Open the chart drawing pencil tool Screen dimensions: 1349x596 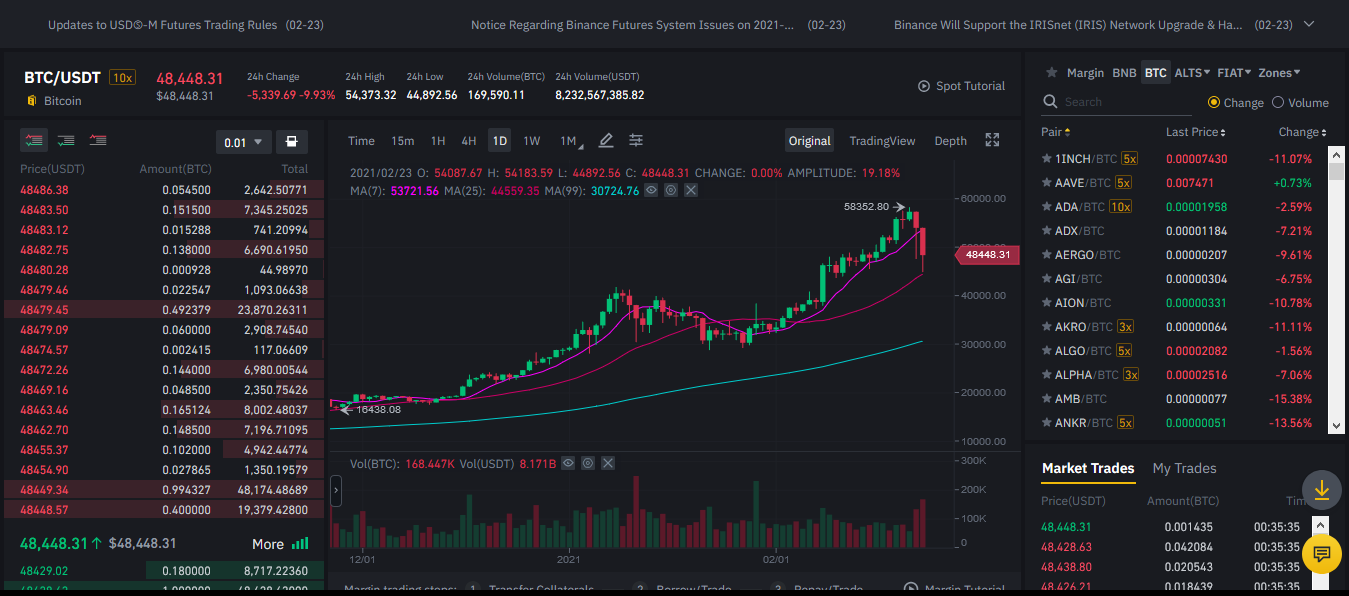[x=606, y=141]
